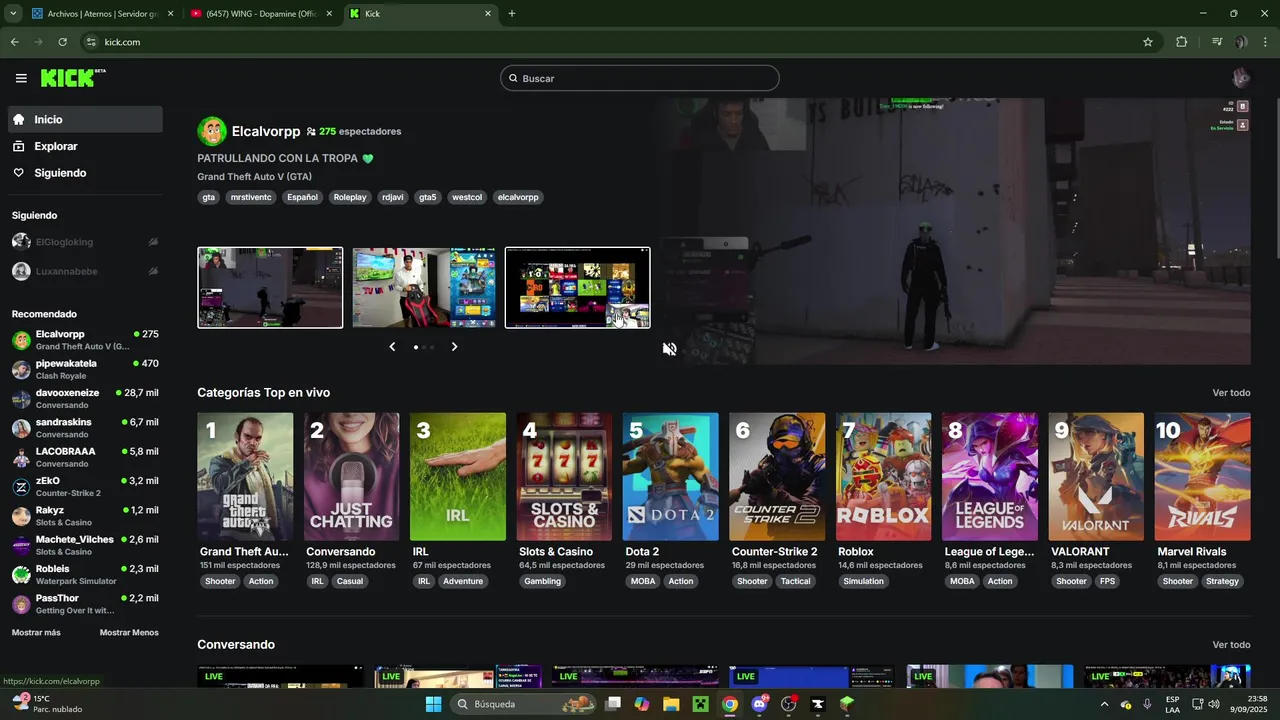
Task: Open Chrome three-dot menu
Action: click(1266, 42)
